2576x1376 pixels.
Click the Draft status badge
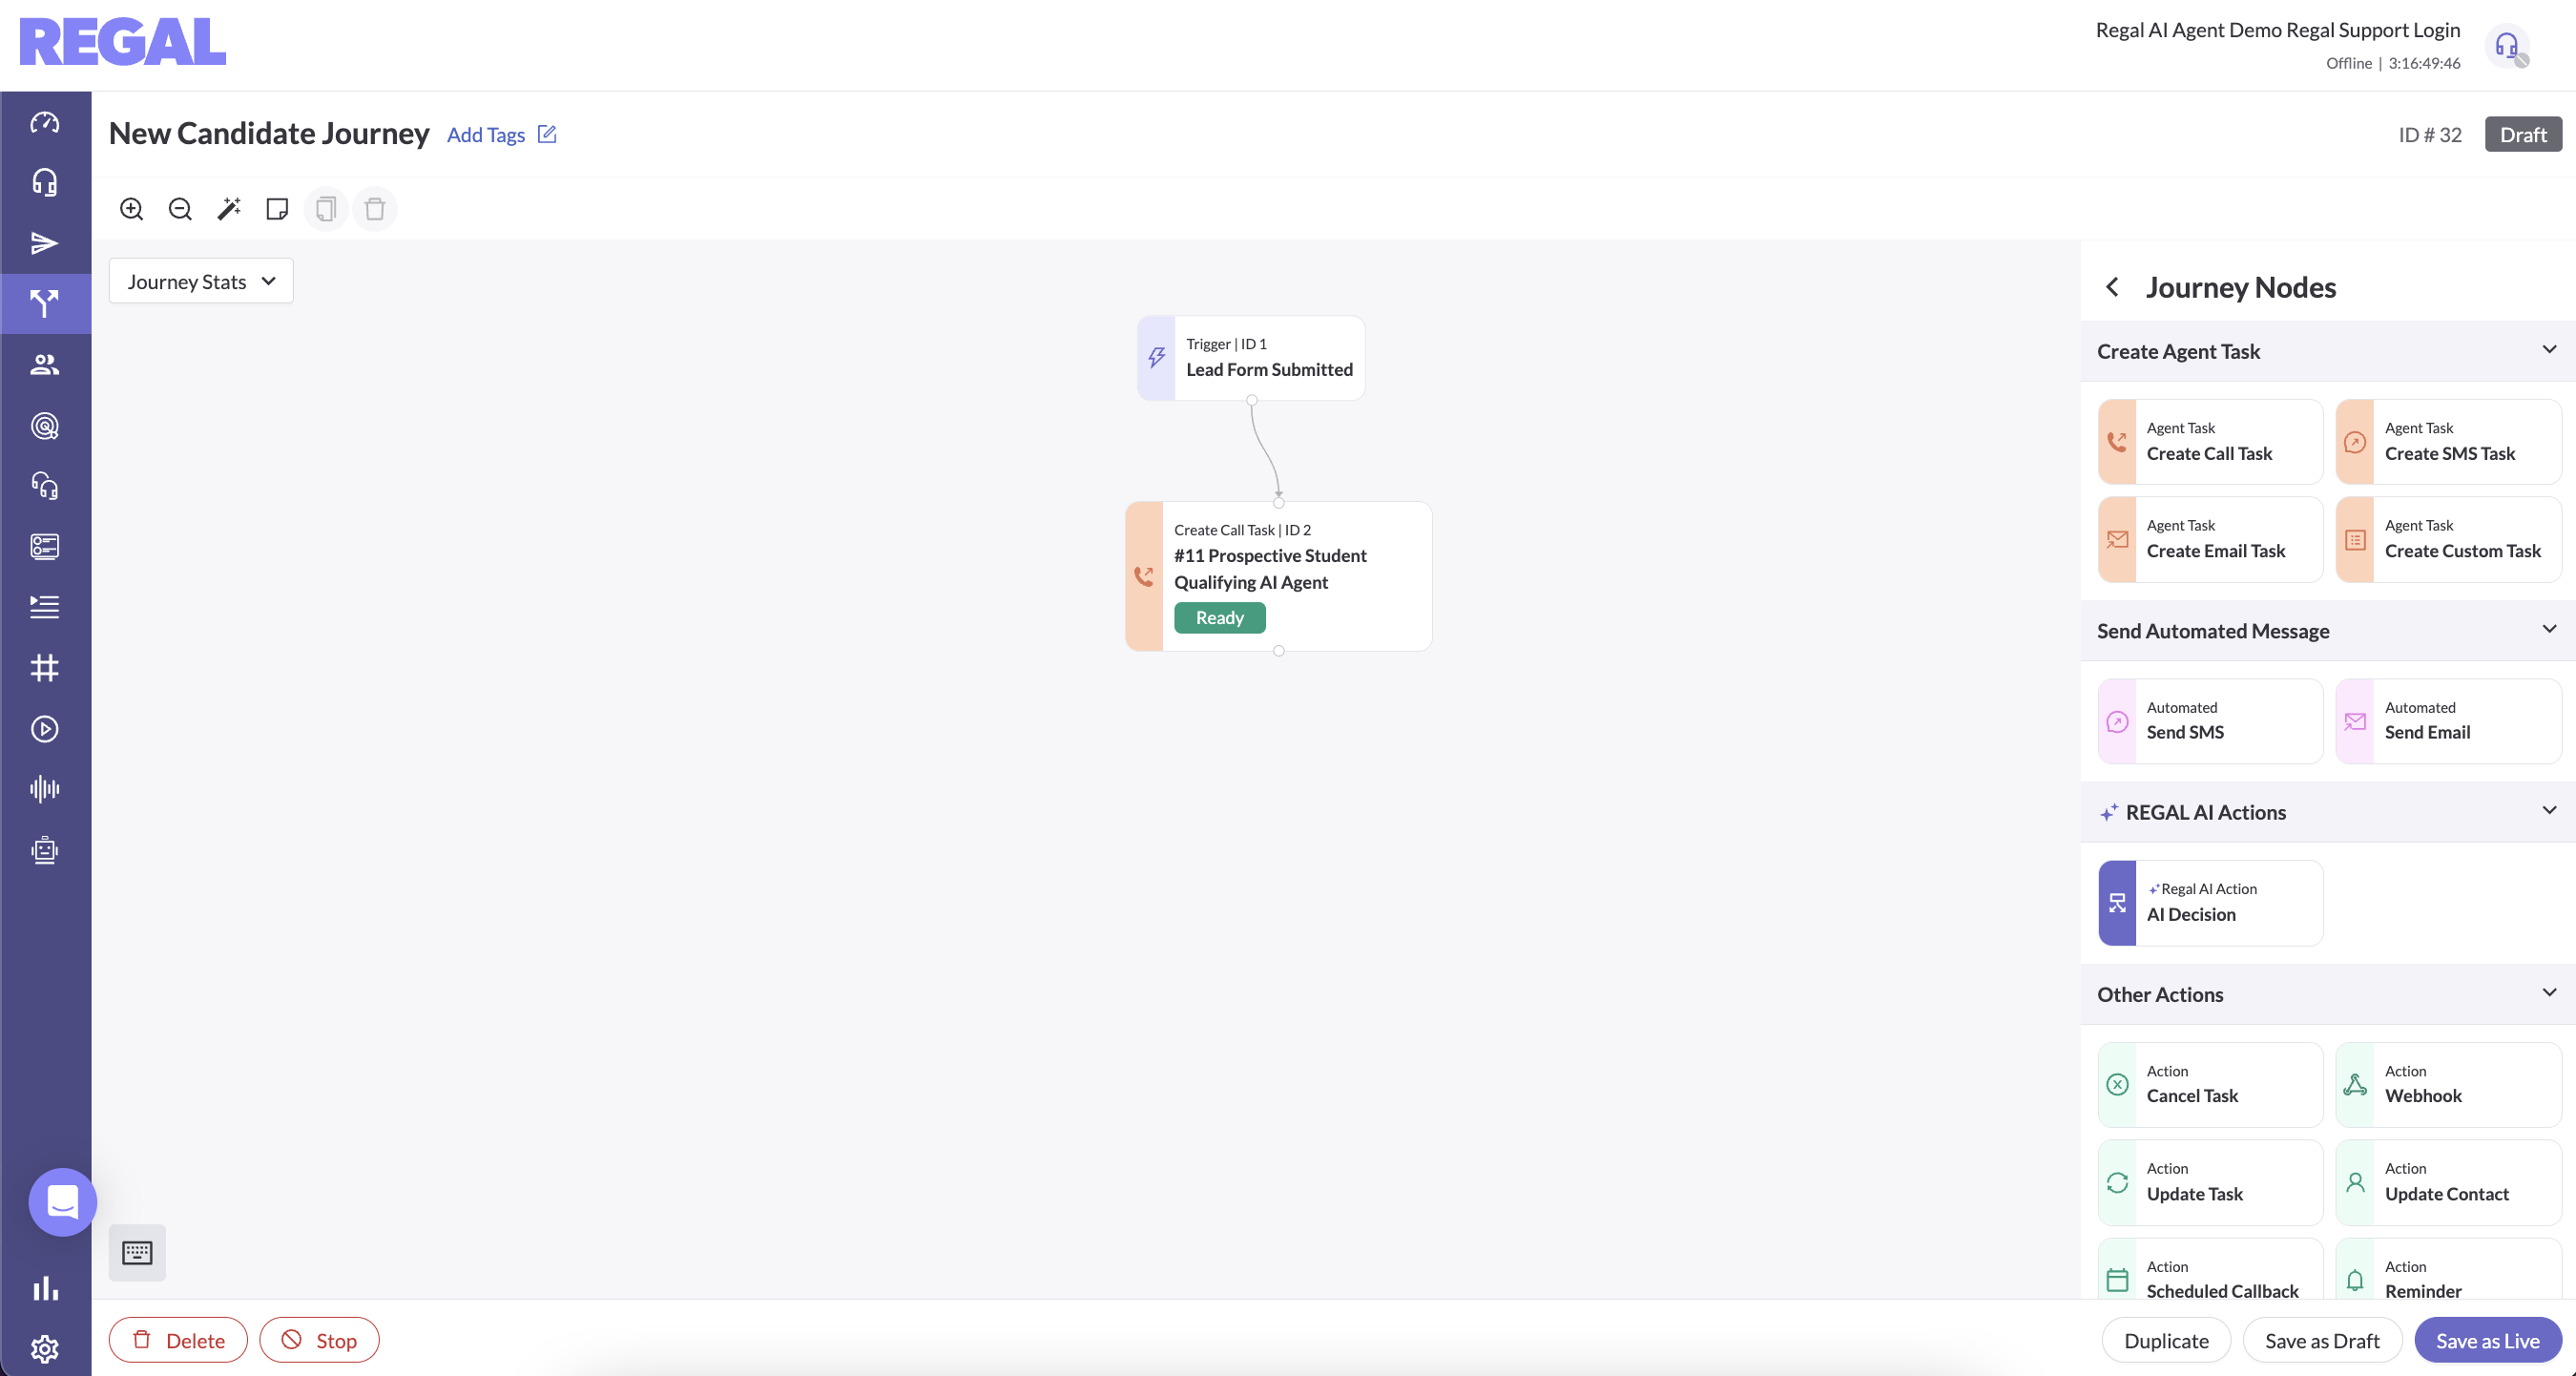tap(2523, 134)
